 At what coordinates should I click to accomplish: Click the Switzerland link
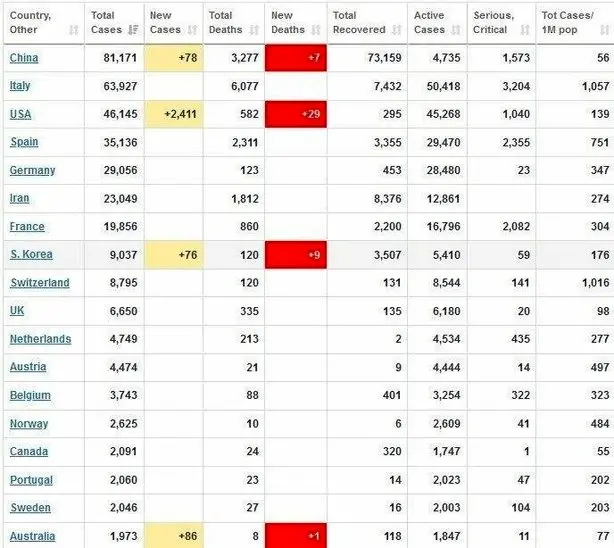point(39,283)
